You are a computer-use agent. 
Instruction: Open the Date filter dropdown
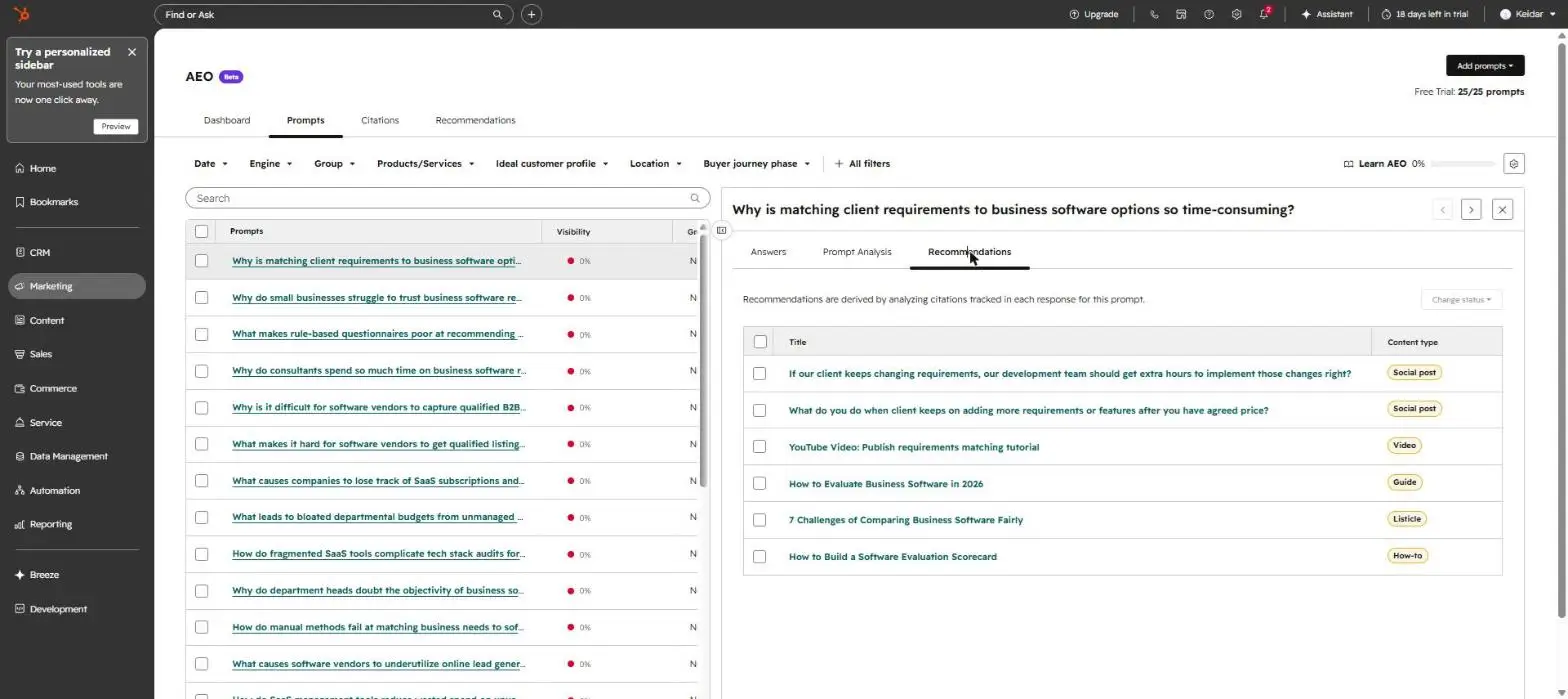pos(211,164)
